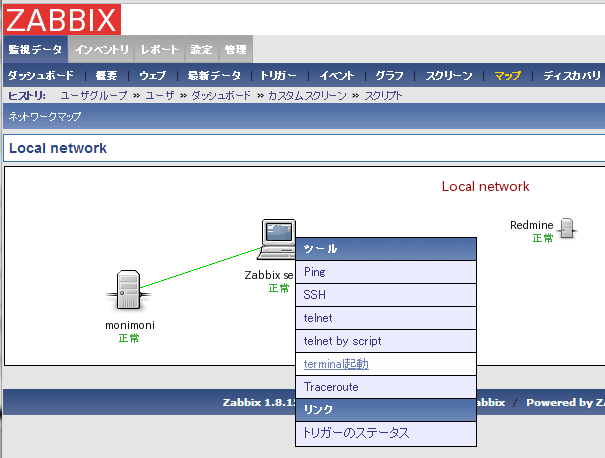Click 正常 status under monimoni
605x458 pixels.
129,338
